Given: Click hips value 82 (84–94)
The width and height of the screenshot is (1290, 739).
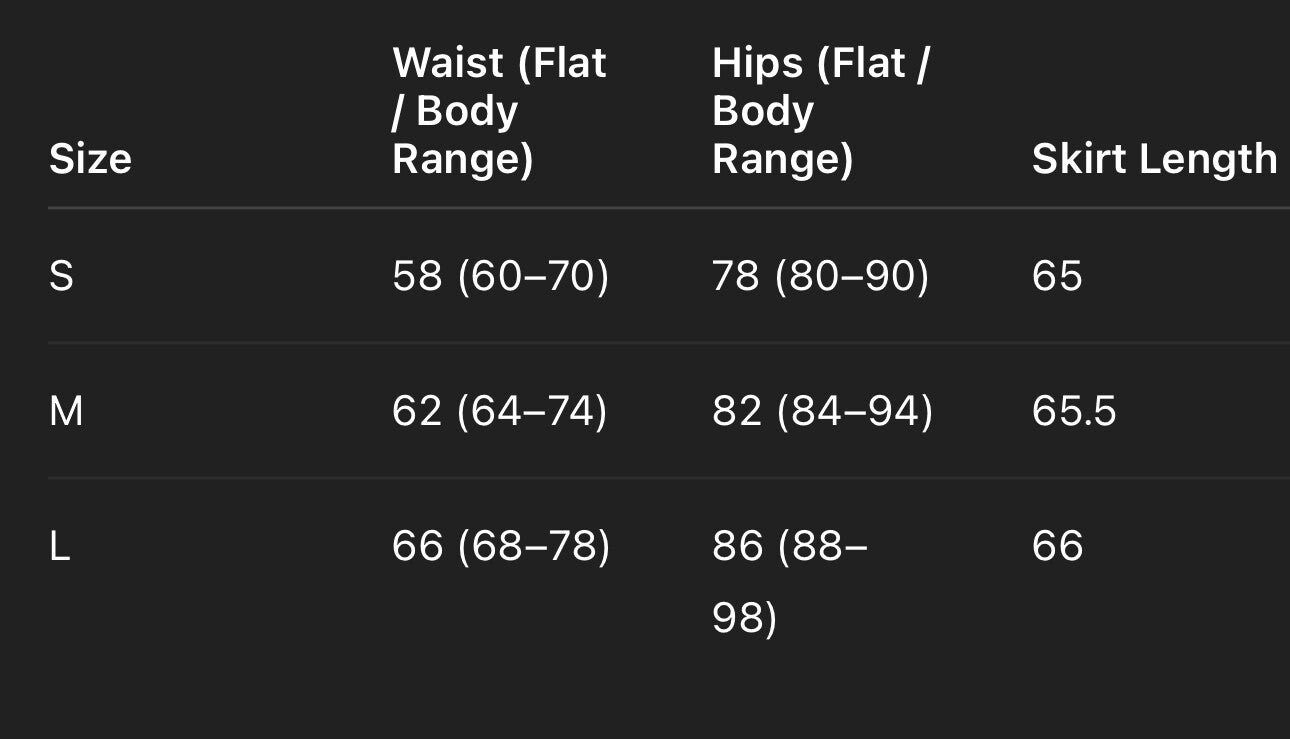Looking at the screenshot, I should point(822,411).
